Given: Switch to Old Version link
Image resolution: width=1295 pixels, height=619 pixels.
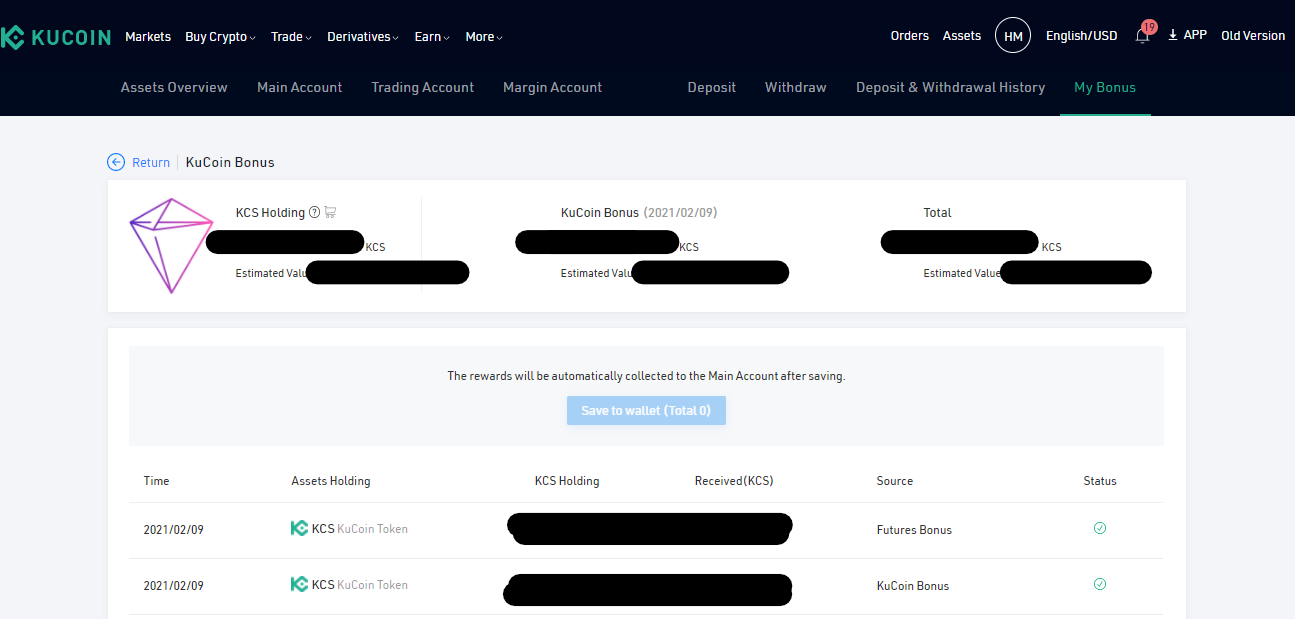Looking at the screenshot, I should 1253,36.
